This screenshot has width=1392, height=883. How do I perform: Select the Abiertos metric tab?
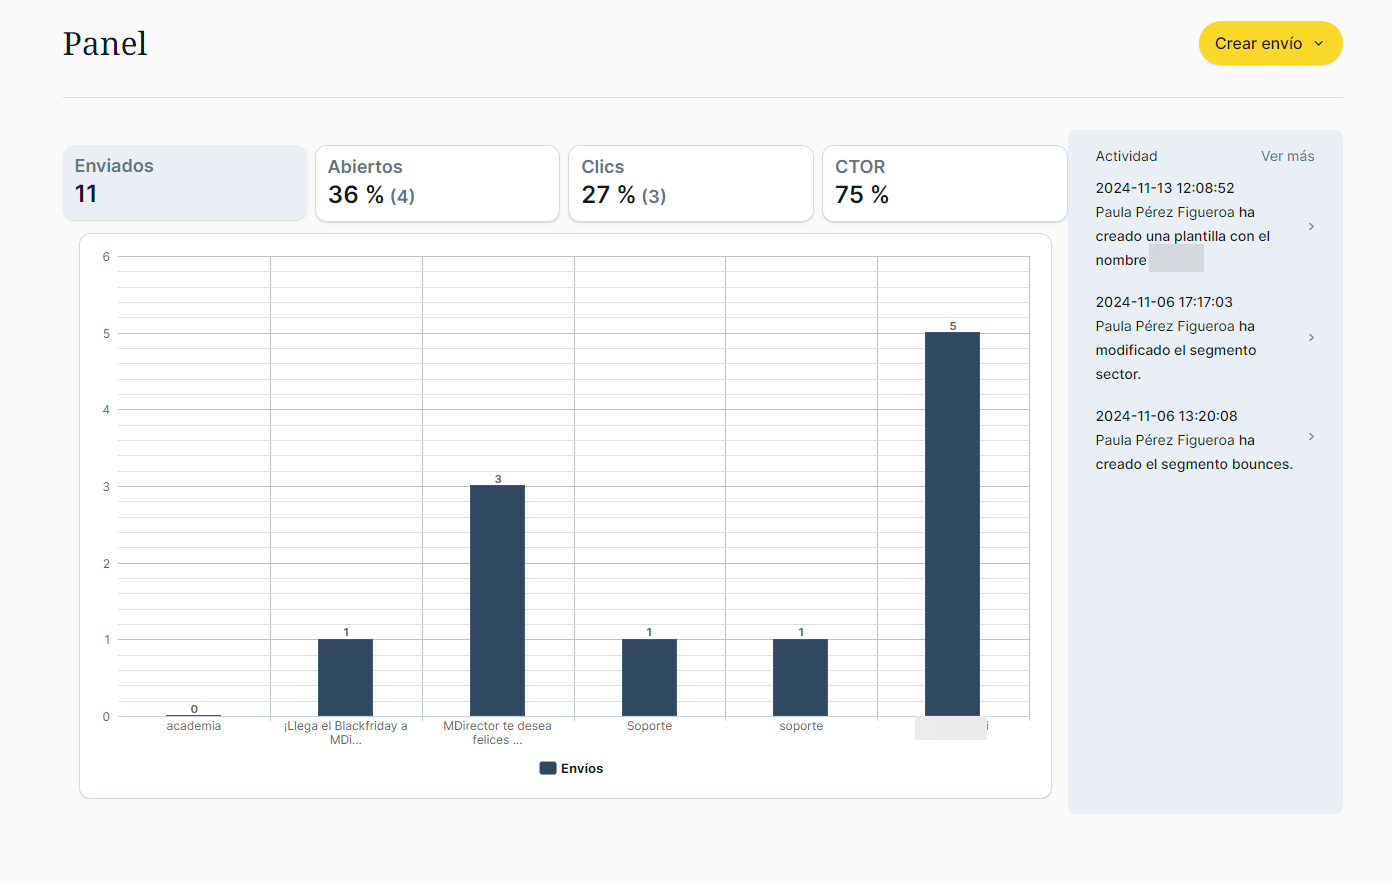[x=437, y=183]
